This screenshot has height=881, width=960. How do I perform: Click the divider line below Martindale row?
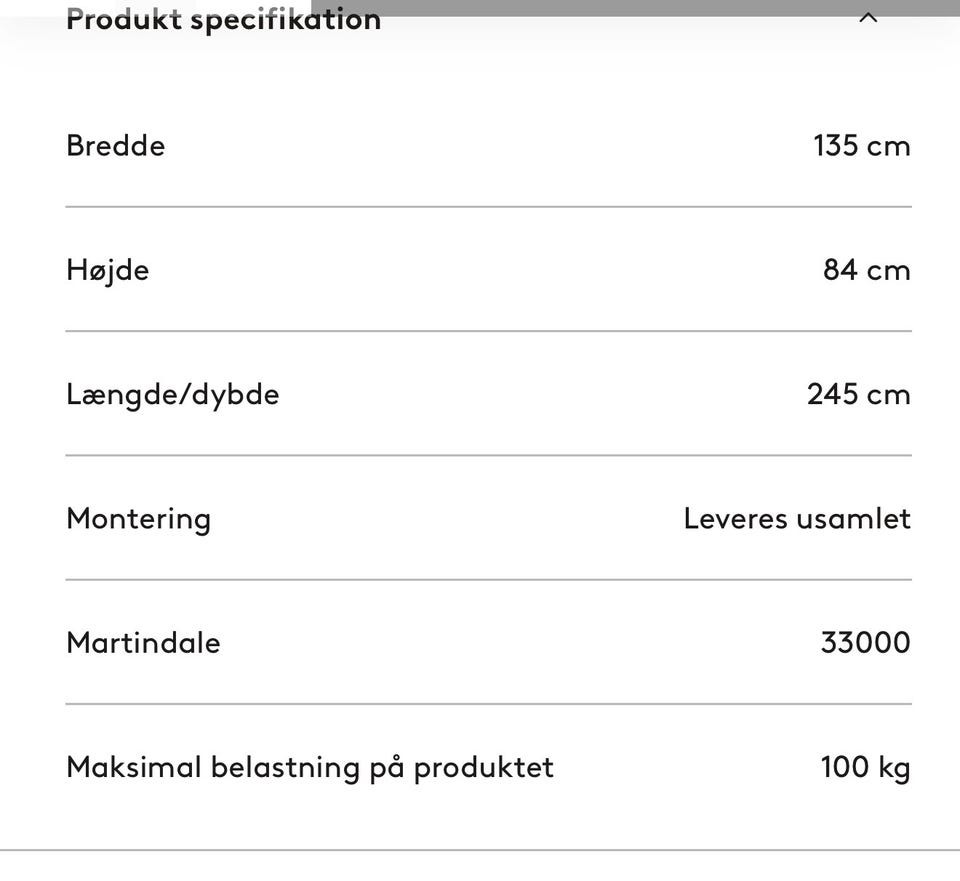[489, 704]
